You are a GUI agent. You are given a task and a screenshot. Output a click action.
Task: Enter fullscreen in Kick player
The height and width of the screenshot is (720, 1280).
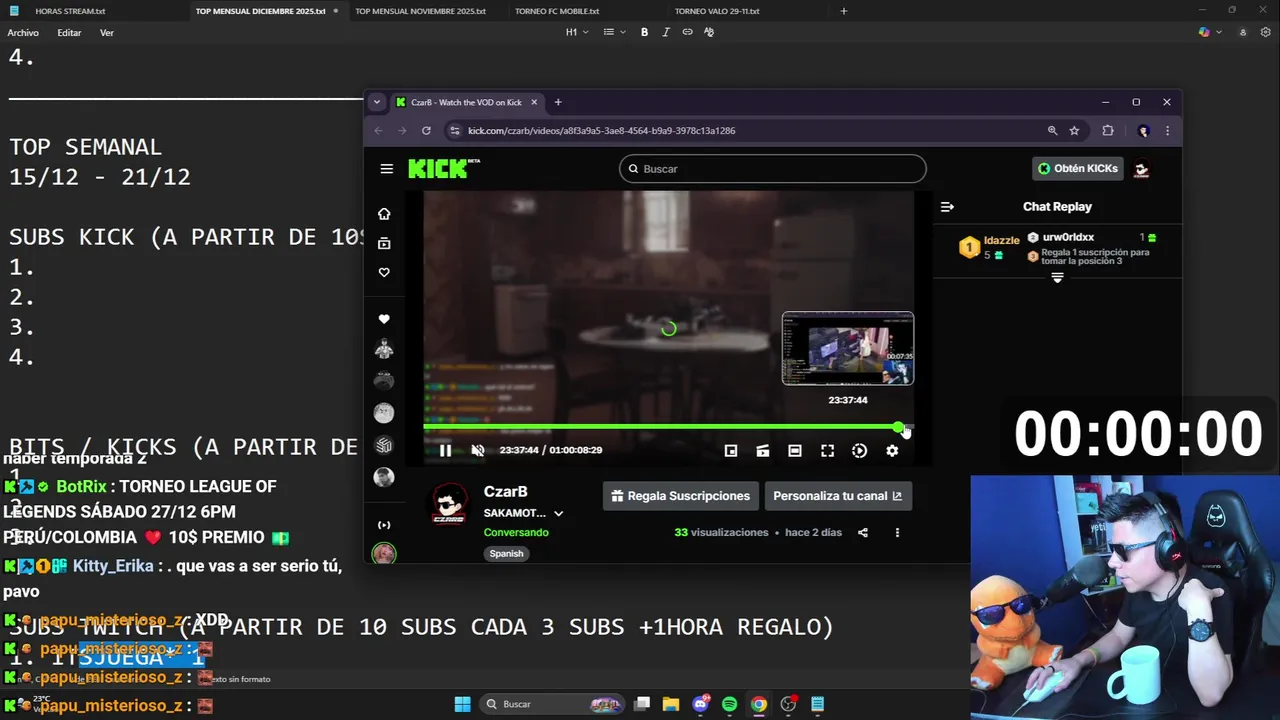827,451
